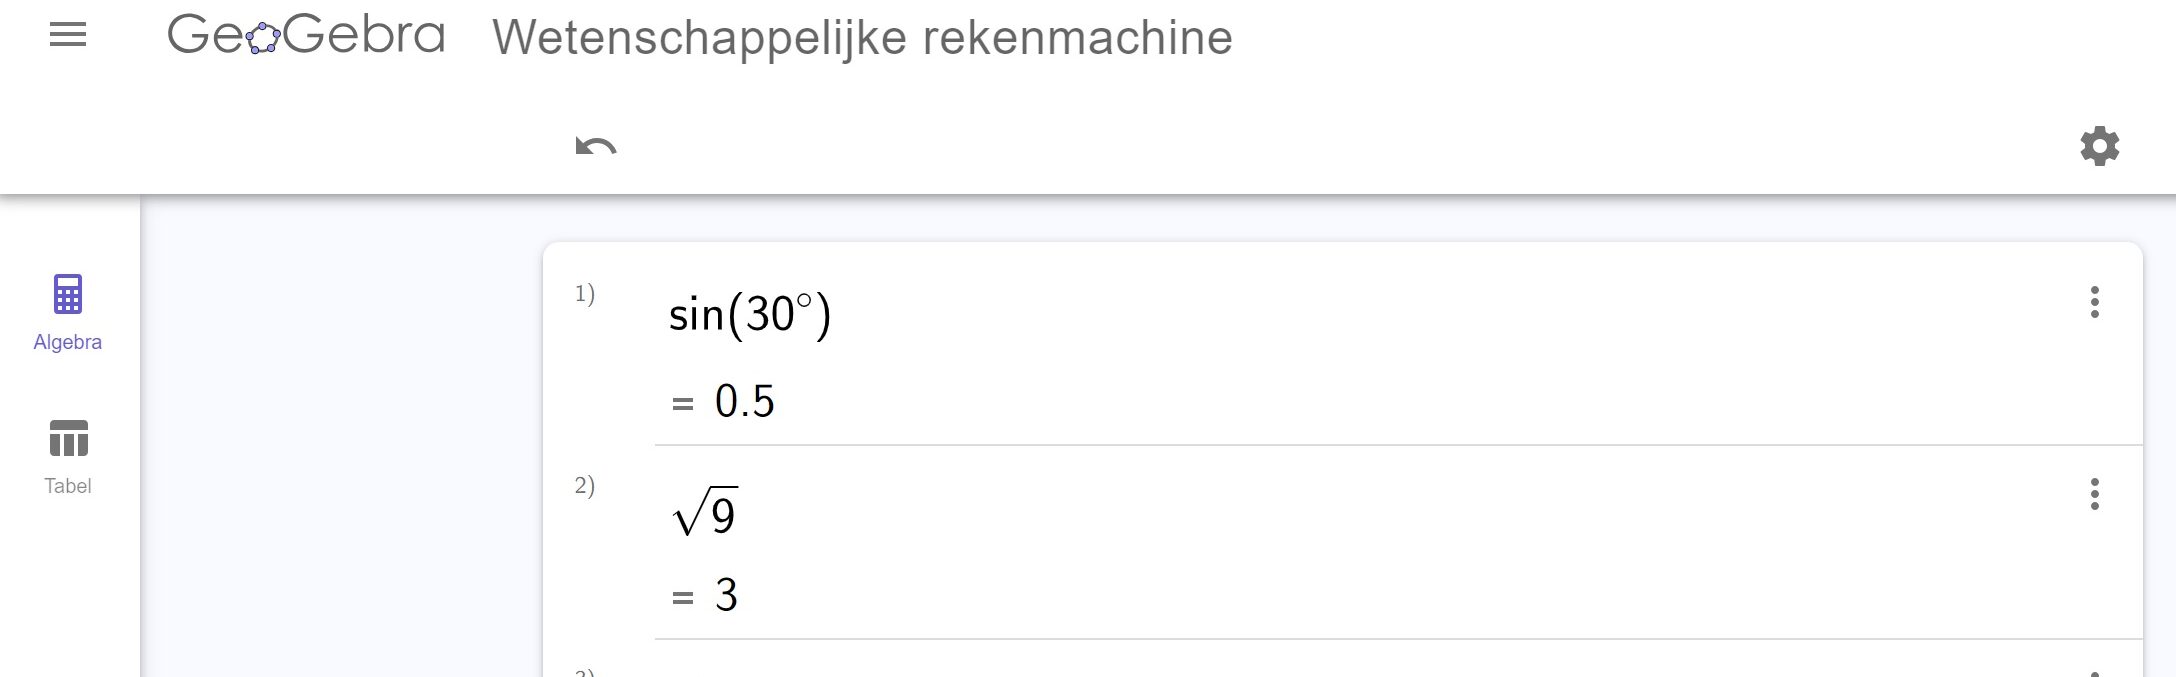Undo the last action
This screenshot has width=2176, height=677.
coord(596,147)
